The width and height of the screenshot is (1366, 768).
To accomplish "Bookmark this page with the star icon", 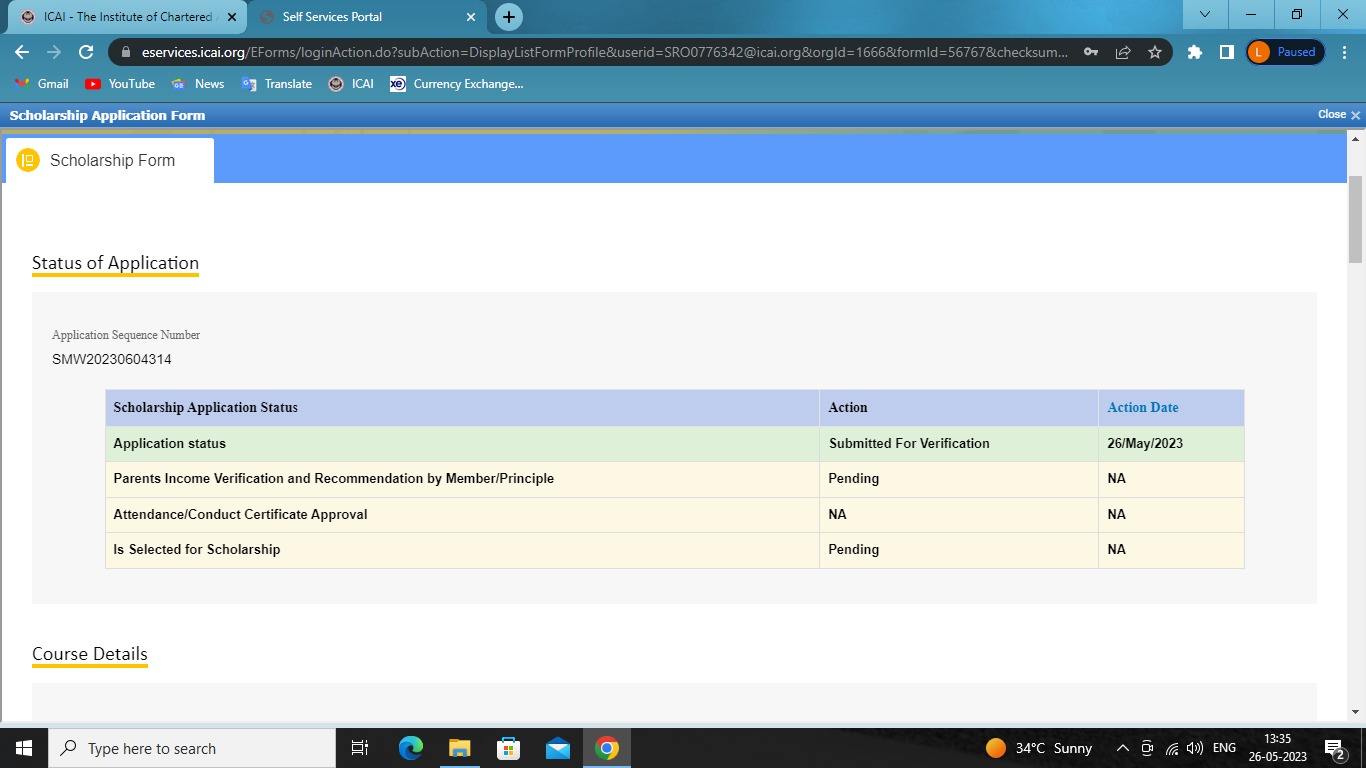I will 1155,52.
